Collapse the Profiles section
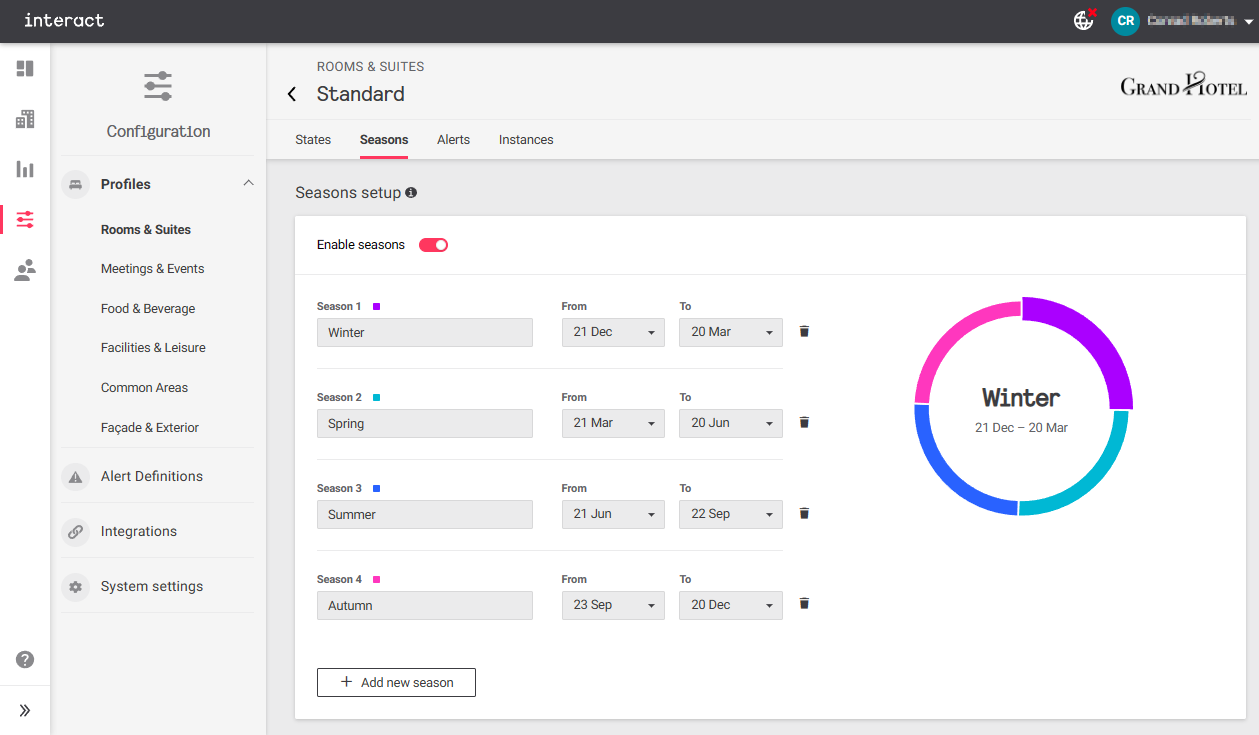The width and height of the screenshot is (1259, 735). coord(249,183)
